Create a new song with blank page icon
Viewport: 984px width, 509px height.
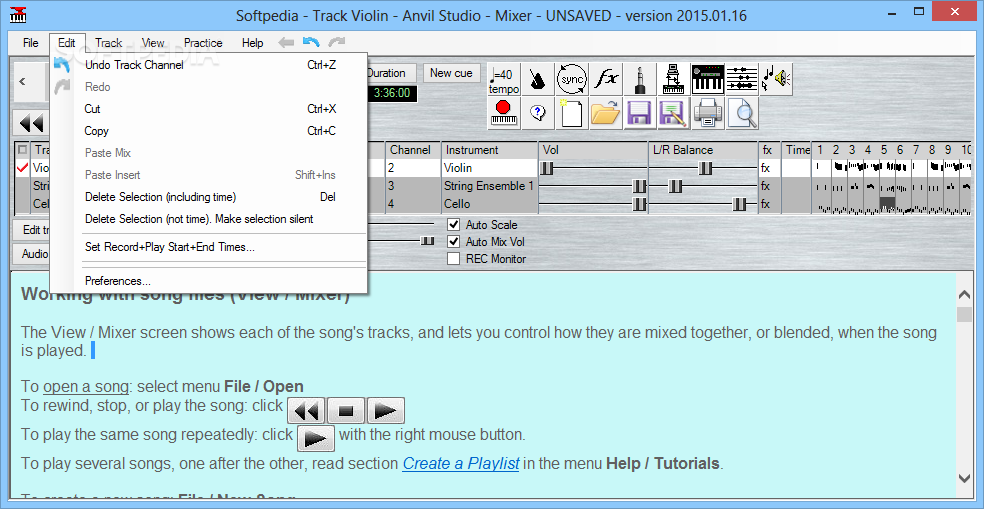point(572,113)
